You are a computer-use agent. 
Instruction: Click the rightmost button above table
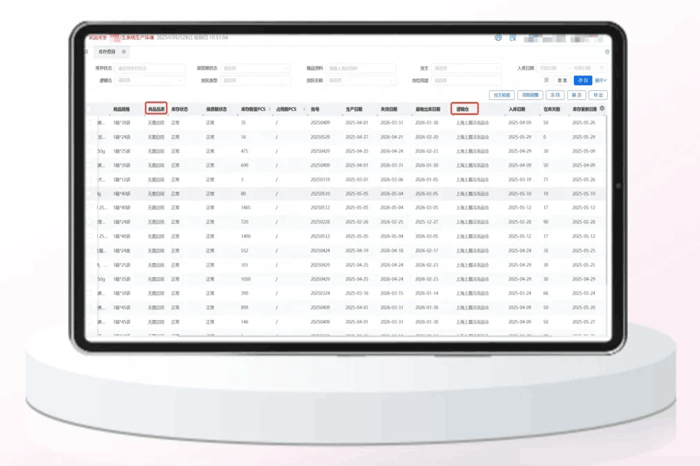click(x=598, y=95)
